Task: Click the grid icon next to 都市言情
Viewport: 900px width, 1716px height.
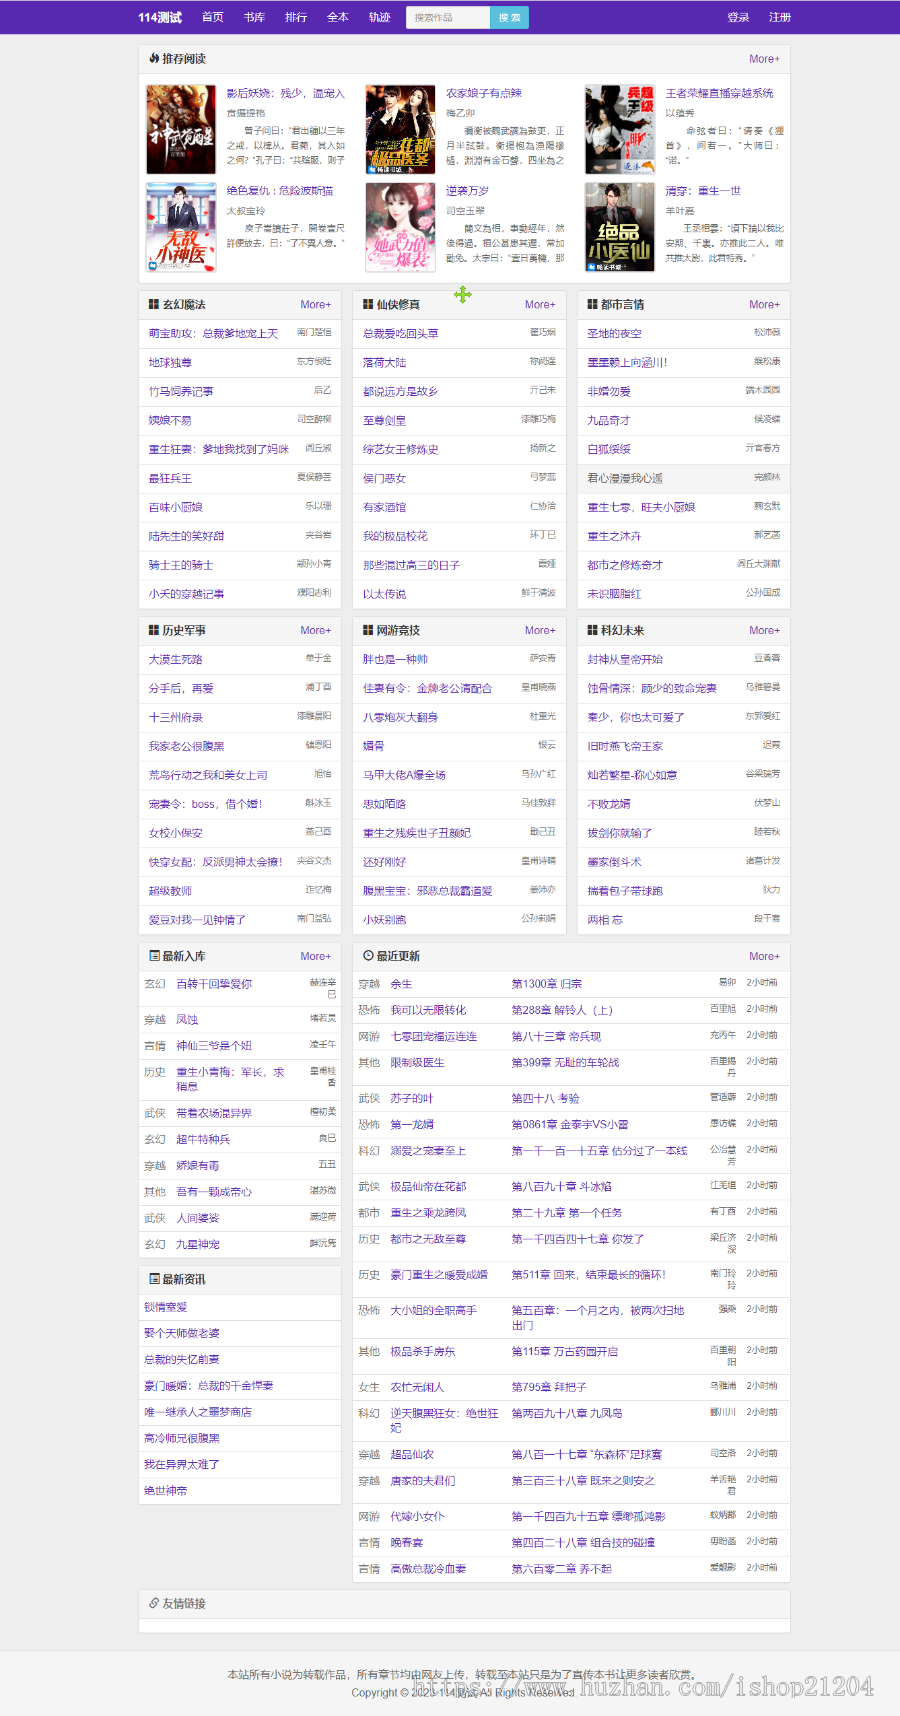Action: 592,304
